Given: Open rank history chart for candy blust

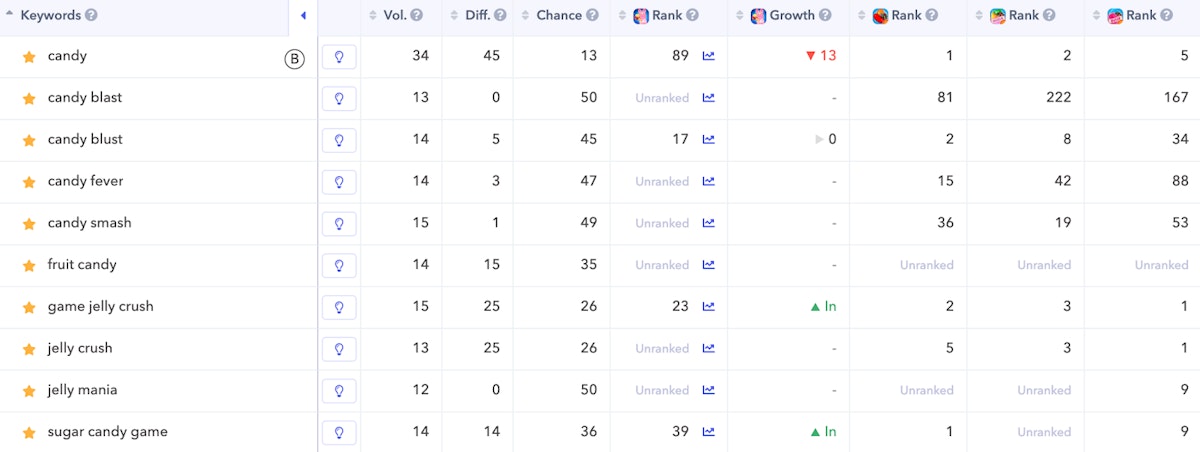Looking at the screenshot, I should 709,140.
